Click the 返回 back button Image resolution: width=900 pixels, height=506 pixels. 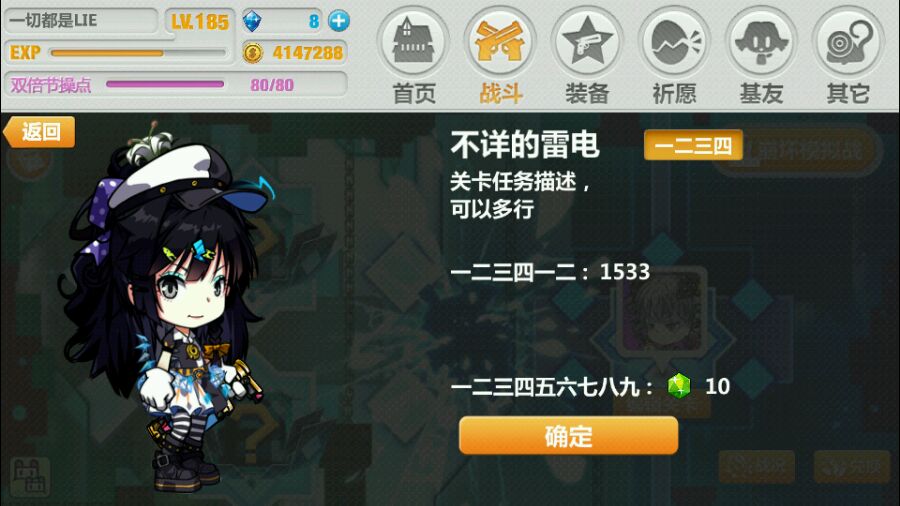pyautogui.click(x=39, y=132)
